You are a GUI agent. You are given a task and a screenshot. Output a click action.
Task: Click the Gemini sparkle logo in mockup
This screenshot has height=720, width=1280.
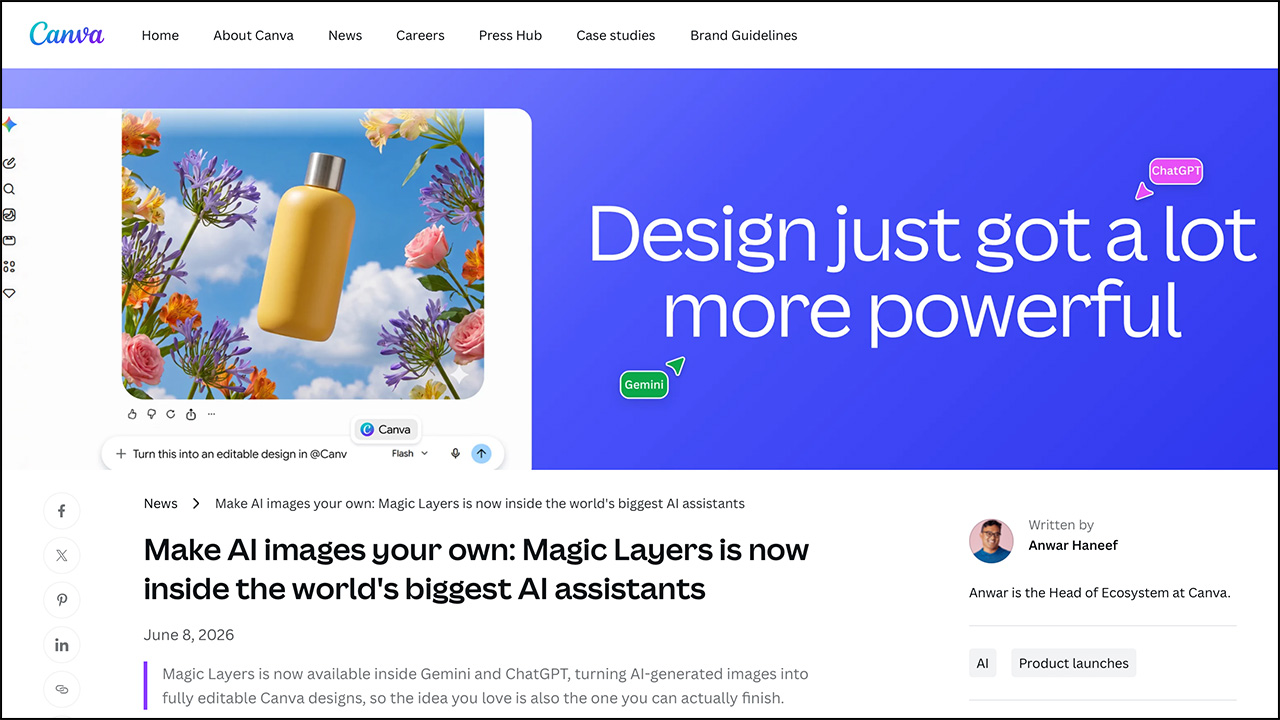9,125
